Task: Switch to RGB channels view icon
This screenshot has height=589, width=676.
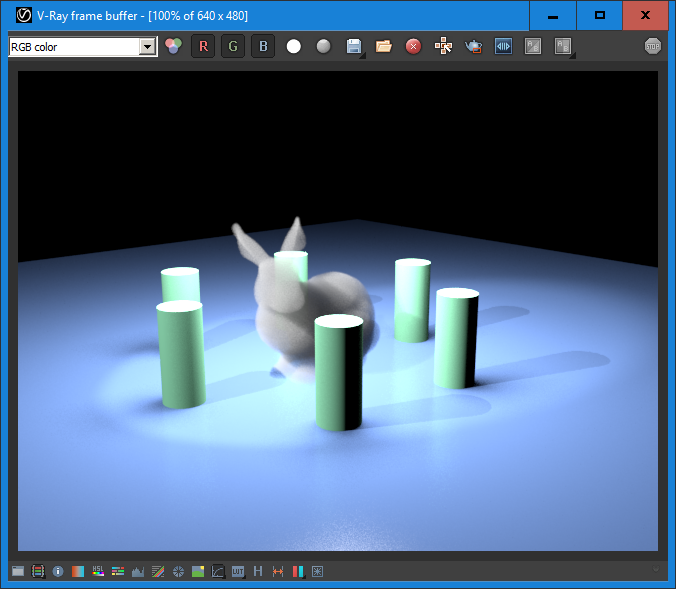Action: tap(173, 46)
